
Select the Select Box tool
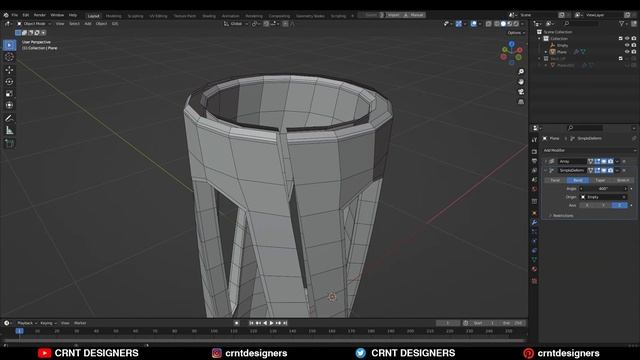coord(9,45)
